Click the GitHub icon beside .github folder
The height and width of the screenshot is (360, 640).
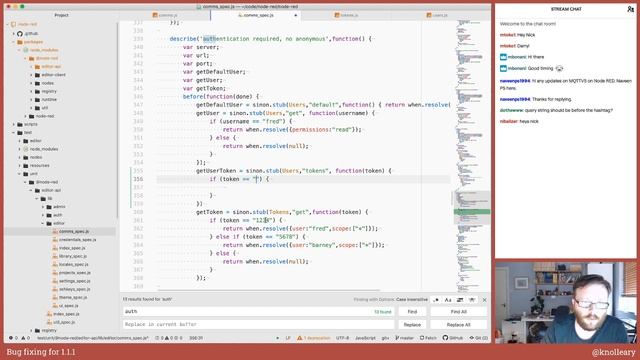tap(20, 33)
